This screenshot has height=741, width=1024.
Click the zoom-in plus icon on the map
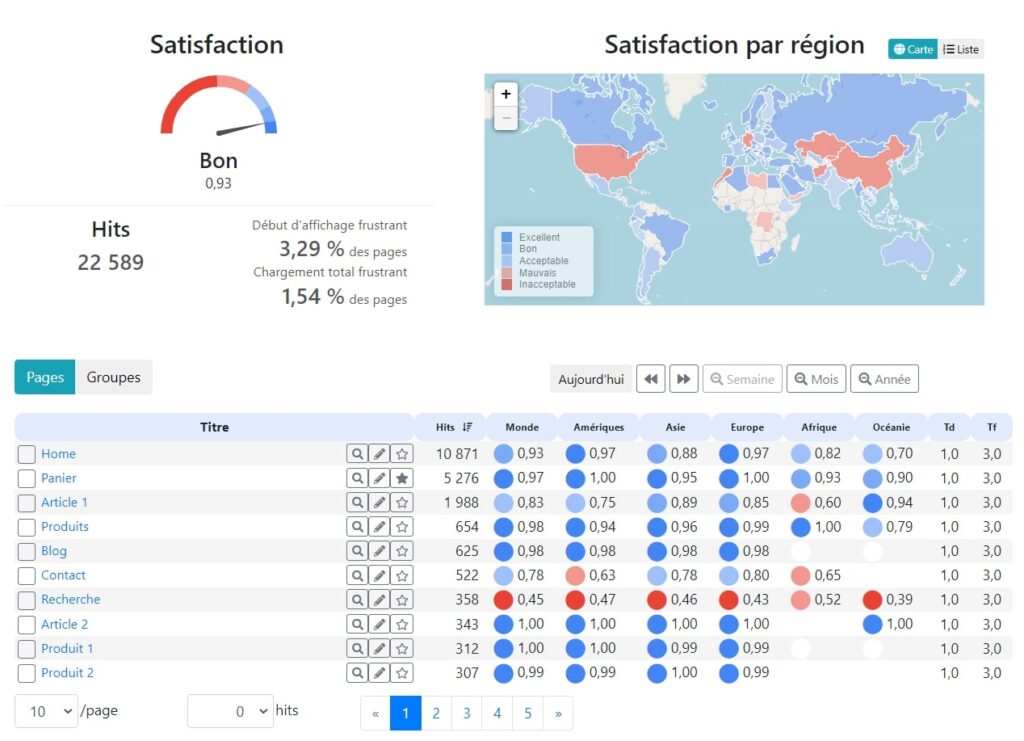click(506, 93)
